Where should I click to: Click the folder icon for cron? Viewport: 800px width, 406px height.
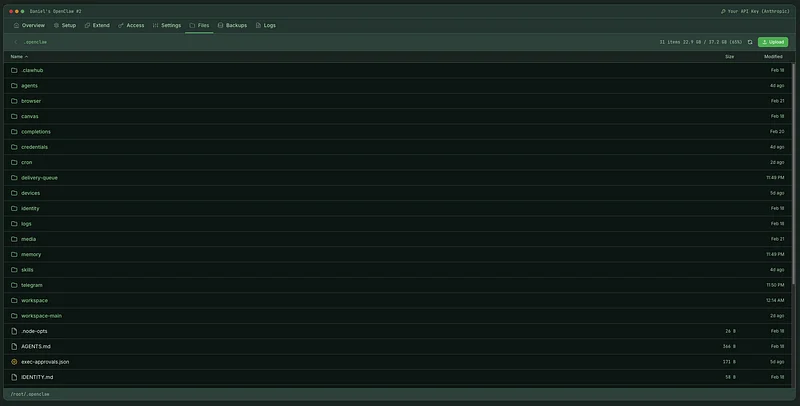click(x=14, y=162)
